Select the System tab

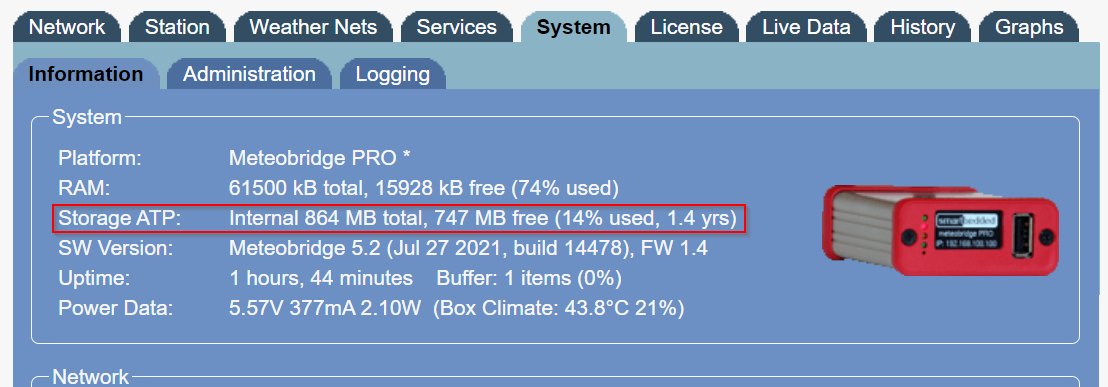pos(574,28)
